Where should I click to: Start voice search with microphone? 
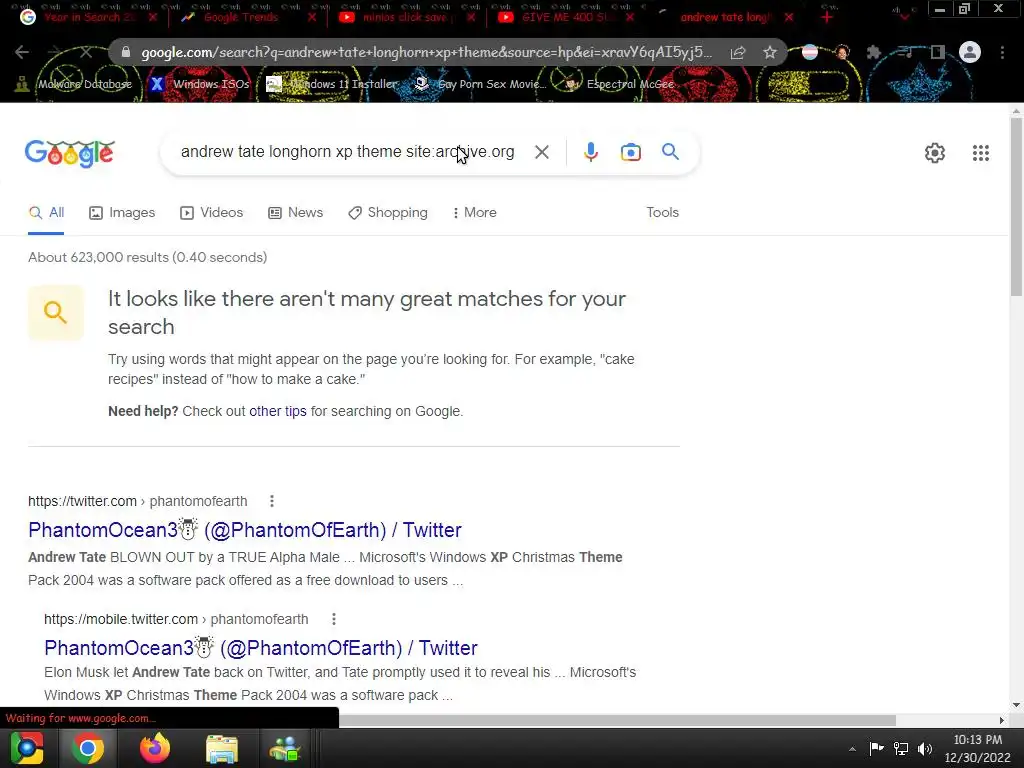click(x=590, y=152)
